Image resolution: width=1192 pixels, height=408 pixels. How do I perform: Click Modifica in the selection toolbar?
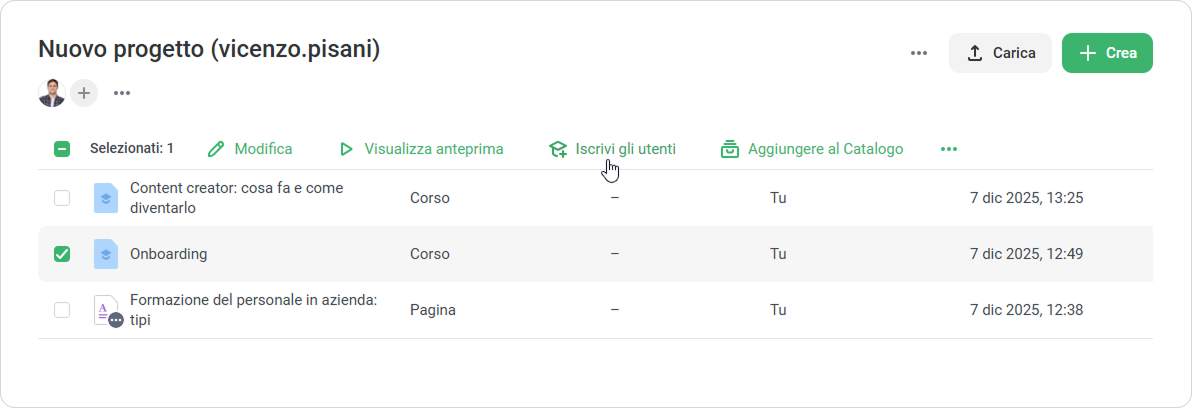coord(250,149)
